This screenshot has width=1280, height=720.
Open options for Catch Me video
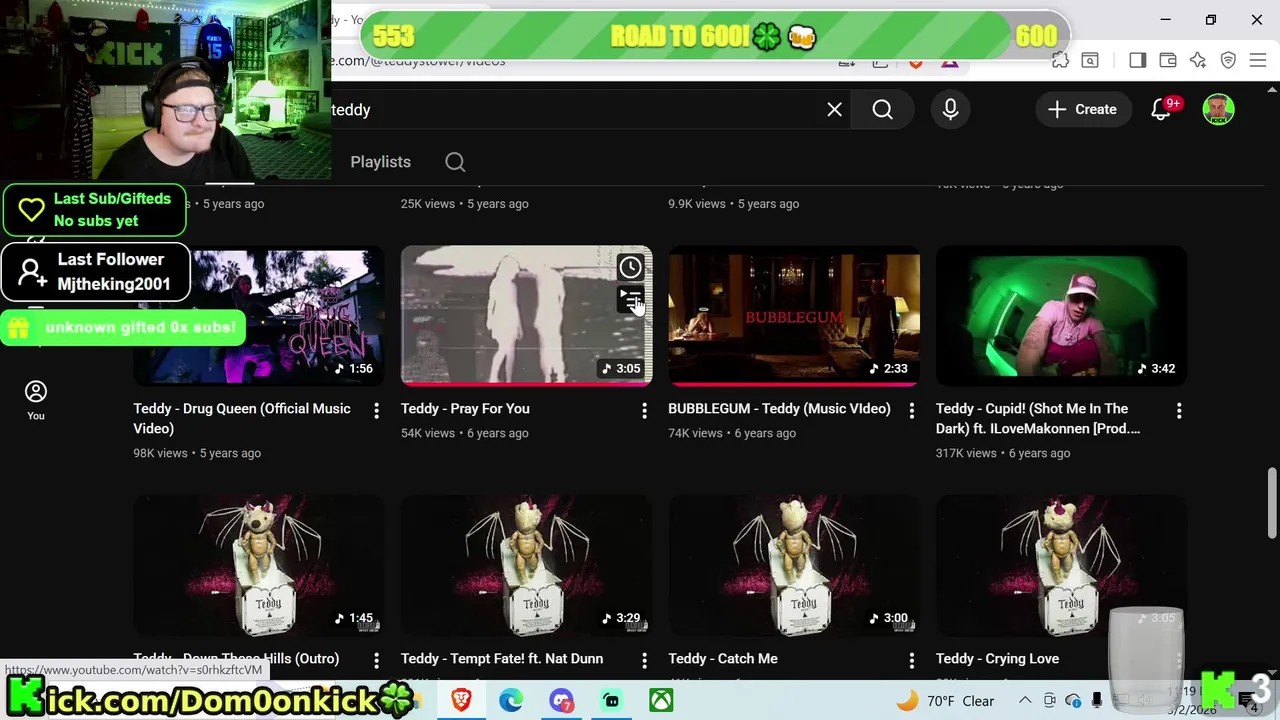(911, 660)
